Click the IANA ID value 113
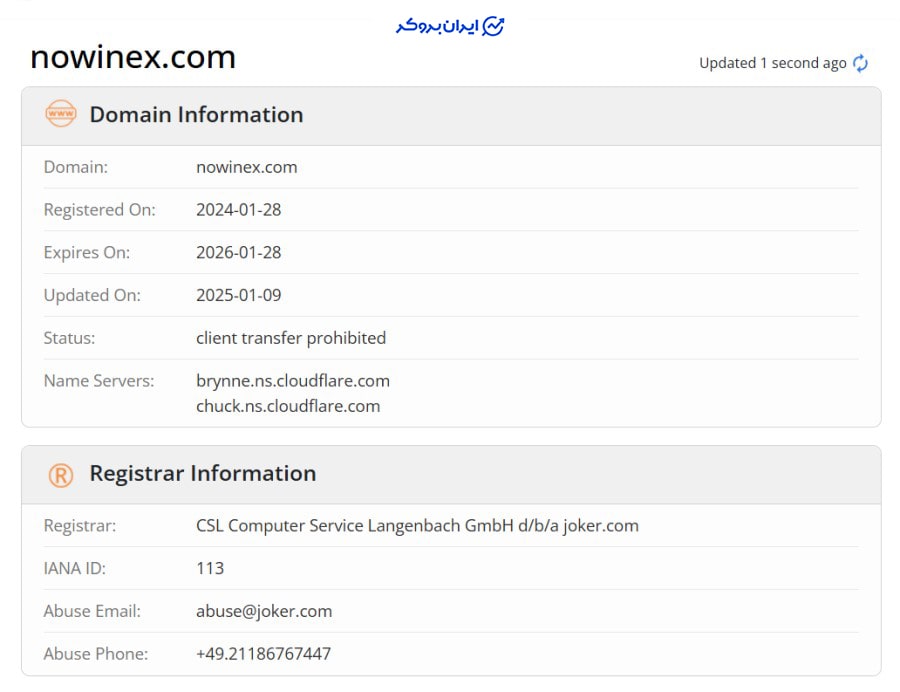Viewport: 900px width, 692px height. 210,568
